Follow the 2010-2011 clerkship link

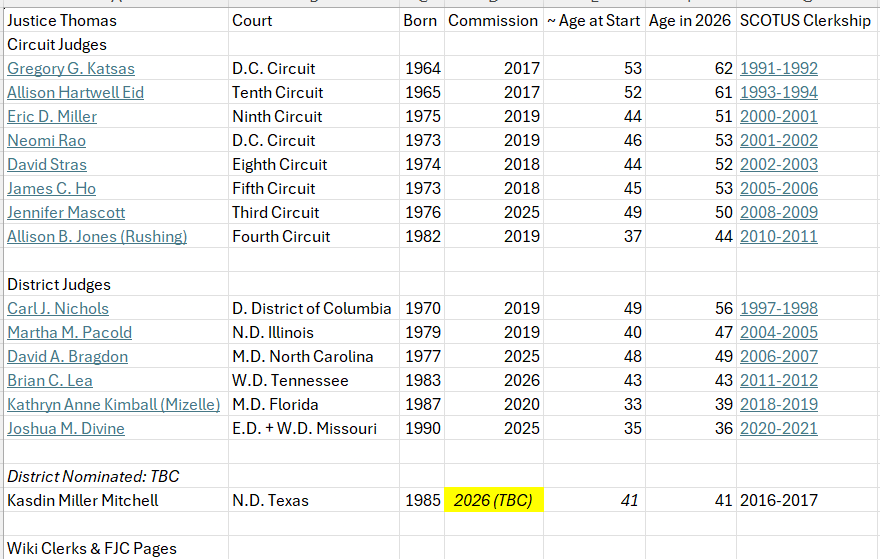[x=779, y=237]
